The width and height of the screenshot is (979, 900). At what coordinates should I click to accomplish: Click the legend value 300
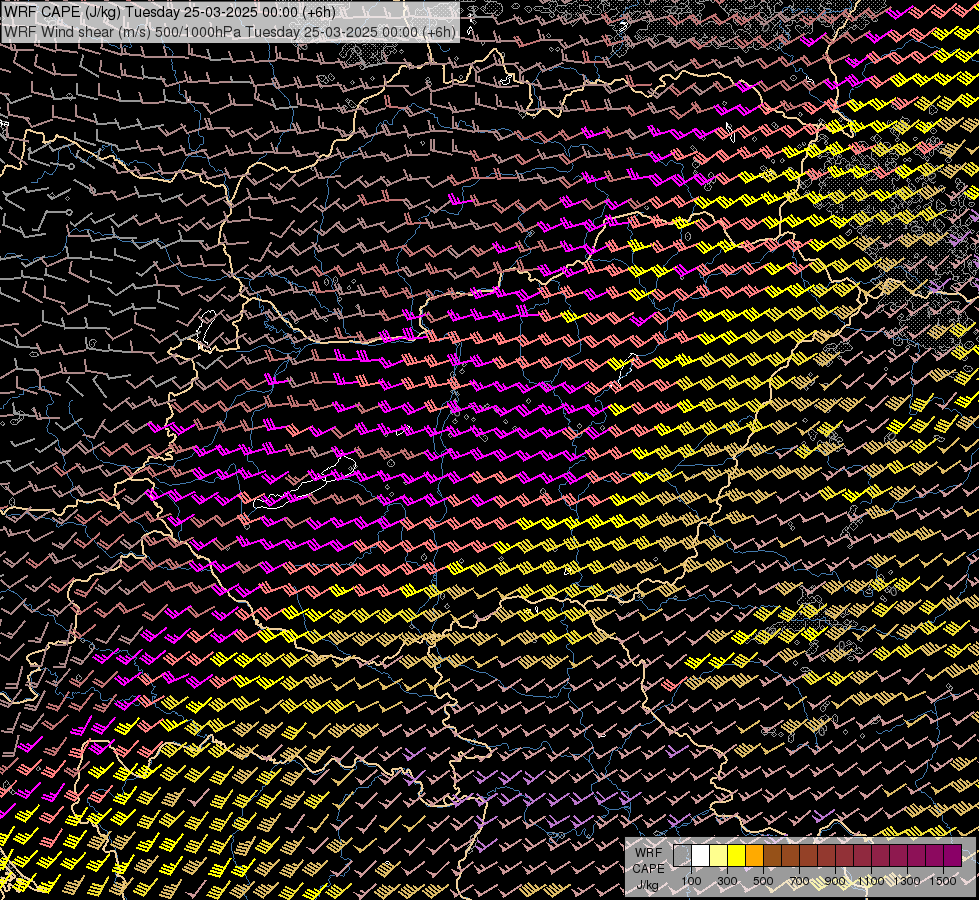point(727,881)
